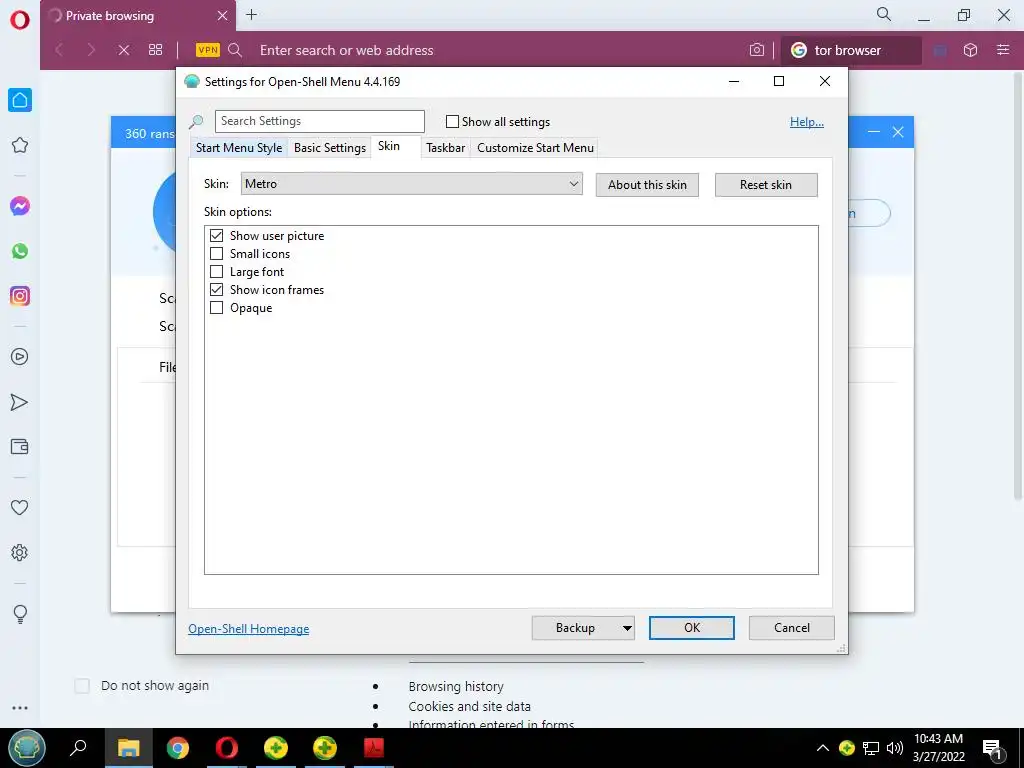Click the tor browser search box
This screenshot has height=768, width=1024.
click(851, 50)
